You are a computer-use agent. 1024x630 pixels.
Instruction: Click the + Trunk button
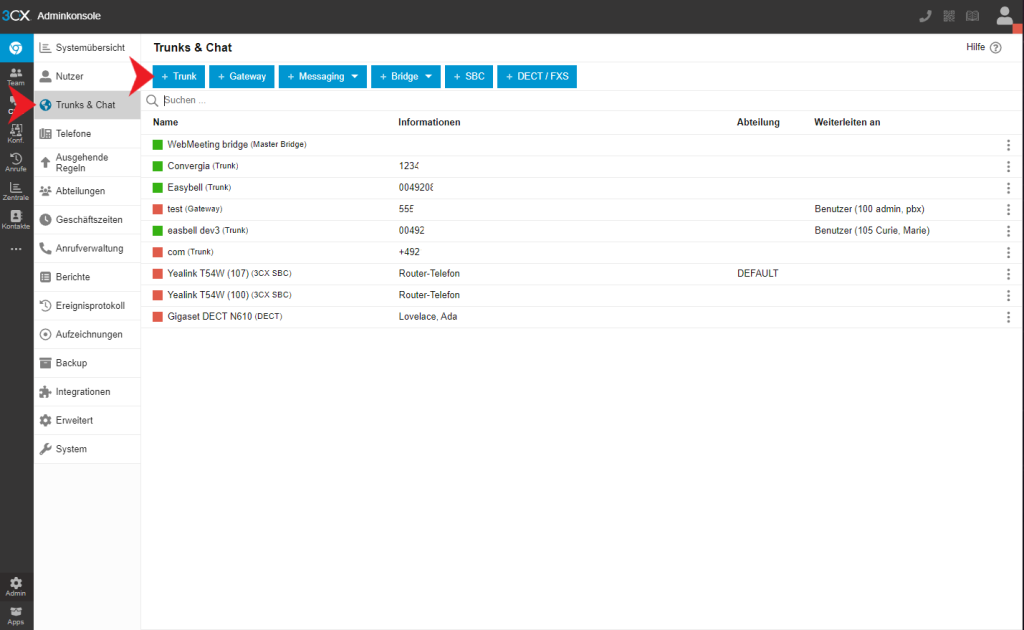[x=179, y=76]
